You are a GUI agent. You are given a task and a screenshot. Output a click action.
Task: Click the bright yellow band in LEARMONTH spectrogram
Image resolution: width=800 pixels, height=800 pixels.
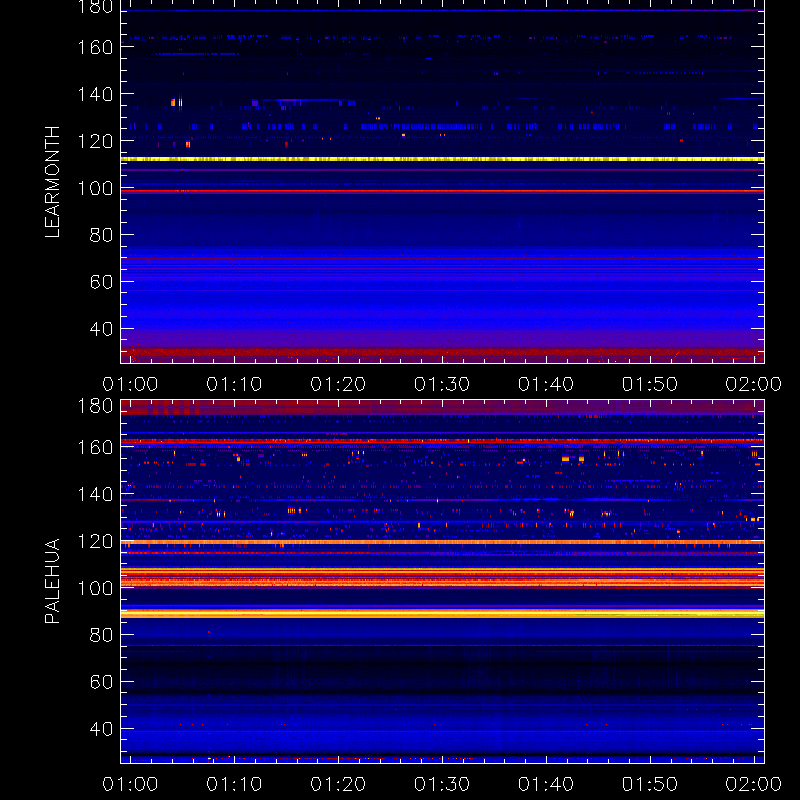point(442,159)
